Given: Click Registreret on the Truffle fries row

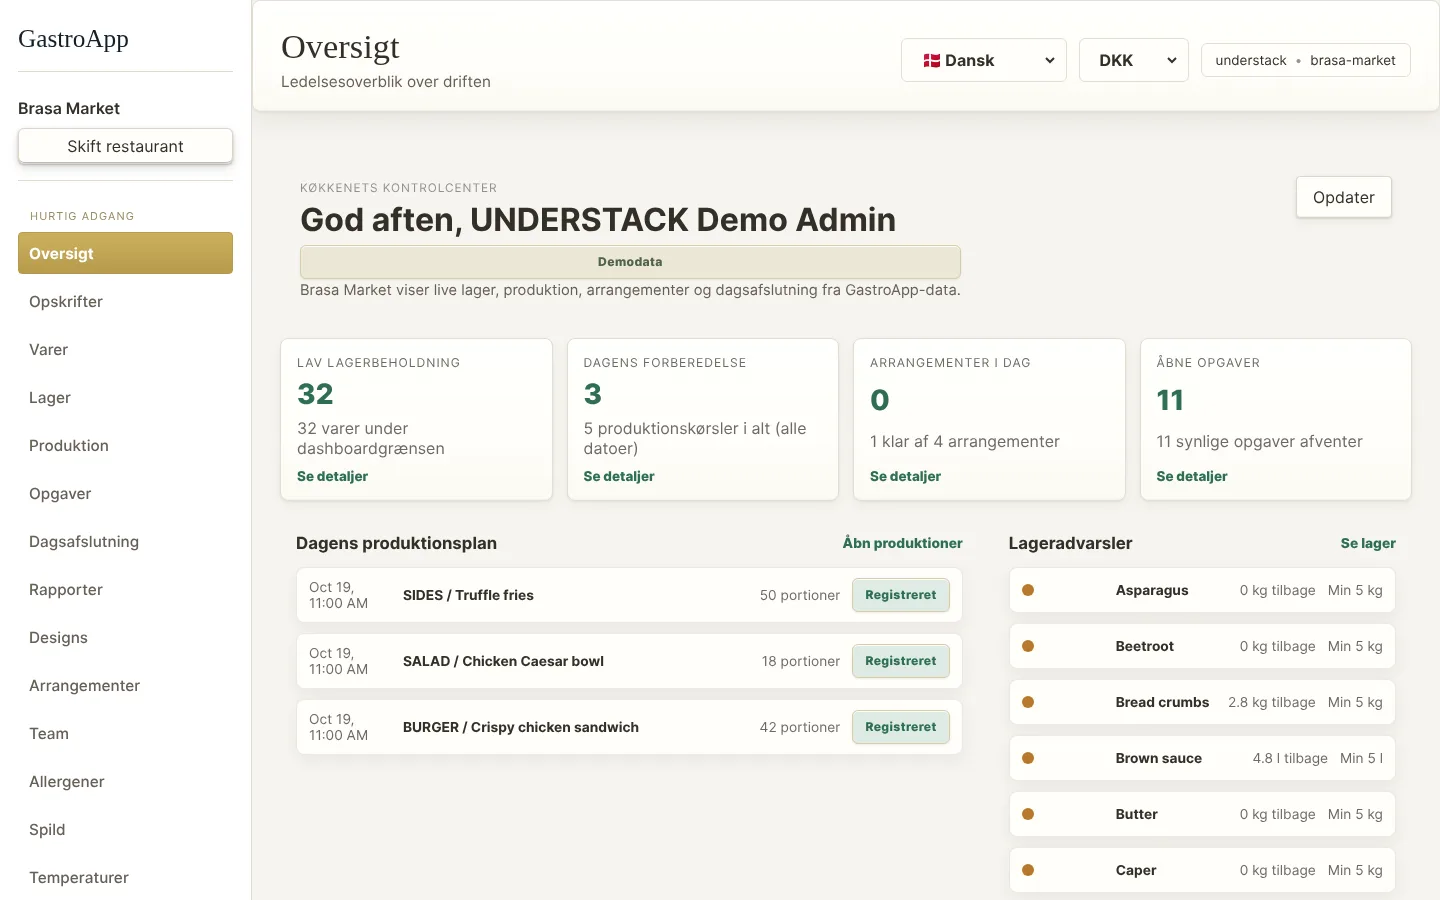Looking at the screenshot, I should pos(901,595).
